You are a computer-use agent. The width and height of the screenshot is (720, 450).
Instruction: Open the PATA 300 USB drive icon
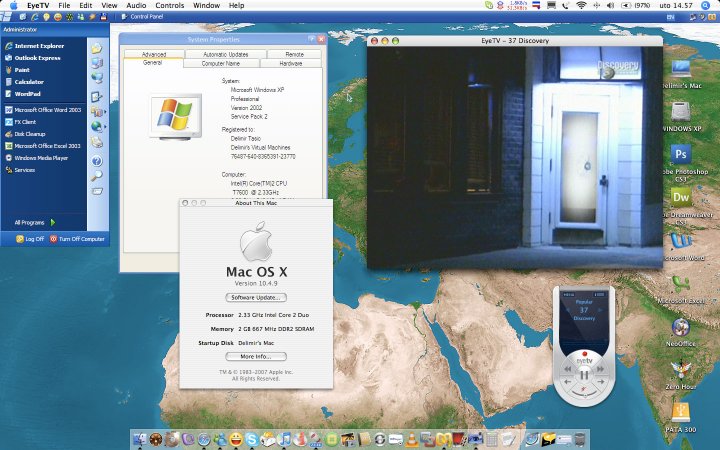click(681, 412)
